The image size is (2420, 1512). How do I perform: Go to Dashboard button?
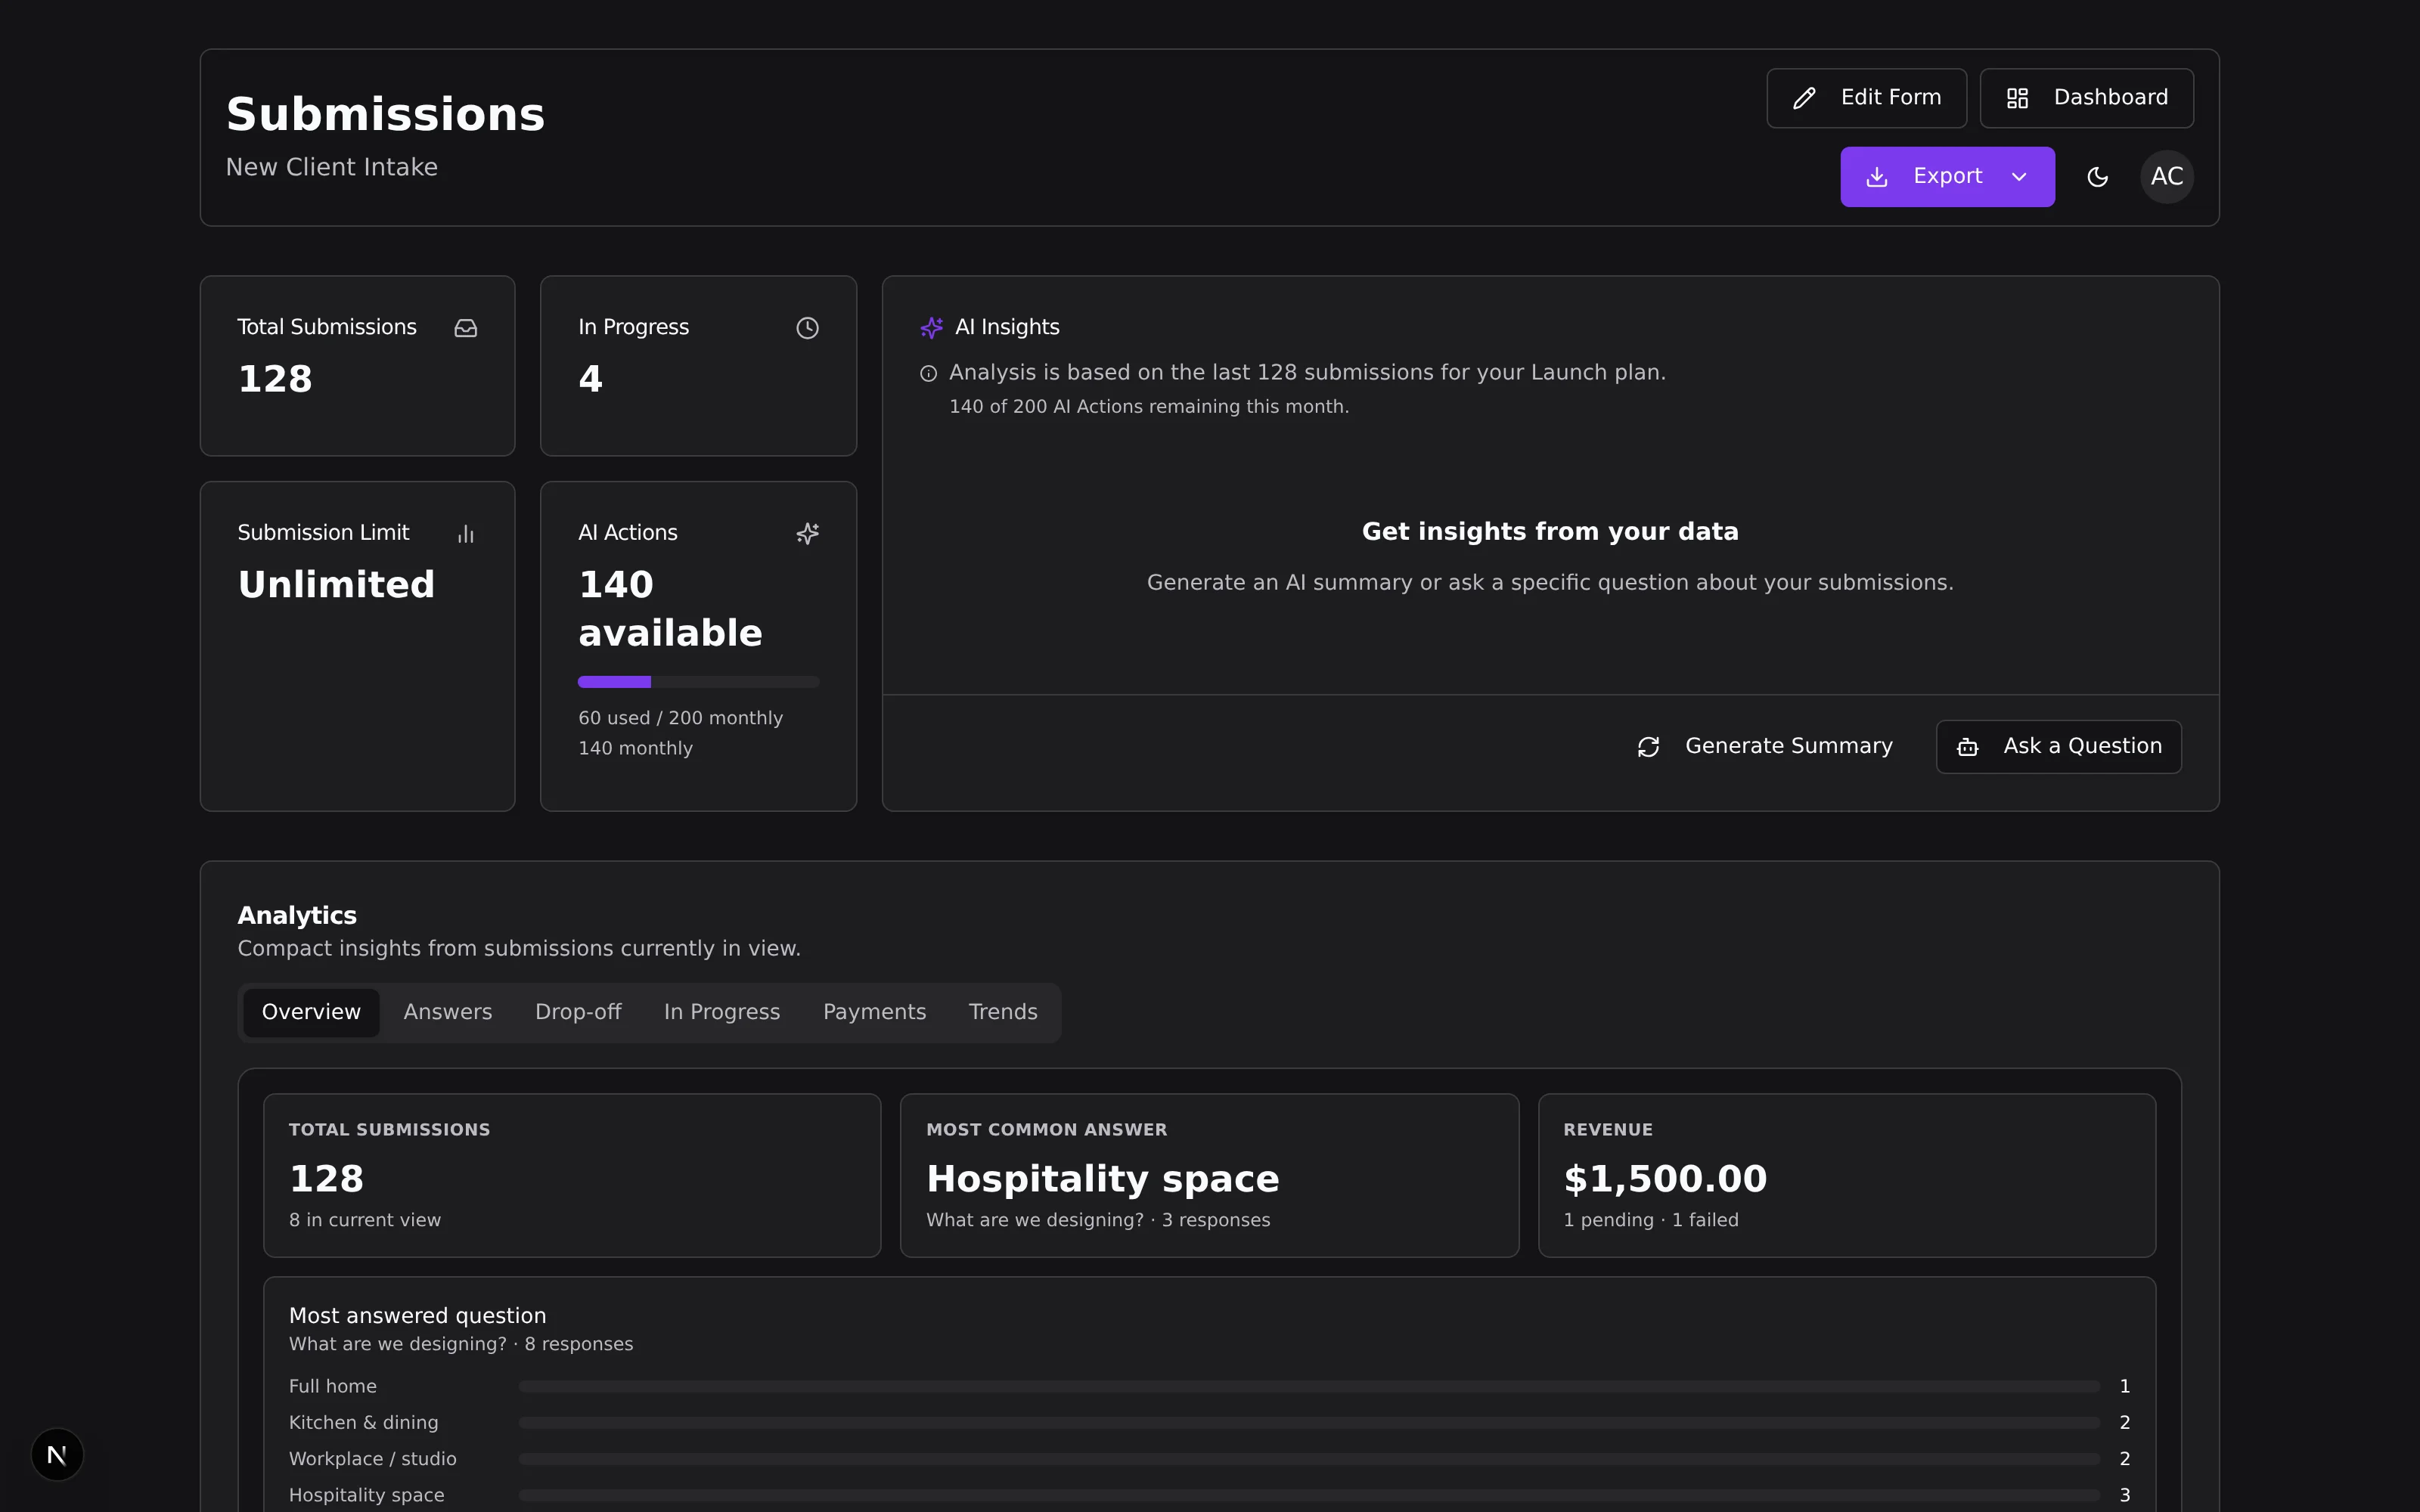(2086, 98)
